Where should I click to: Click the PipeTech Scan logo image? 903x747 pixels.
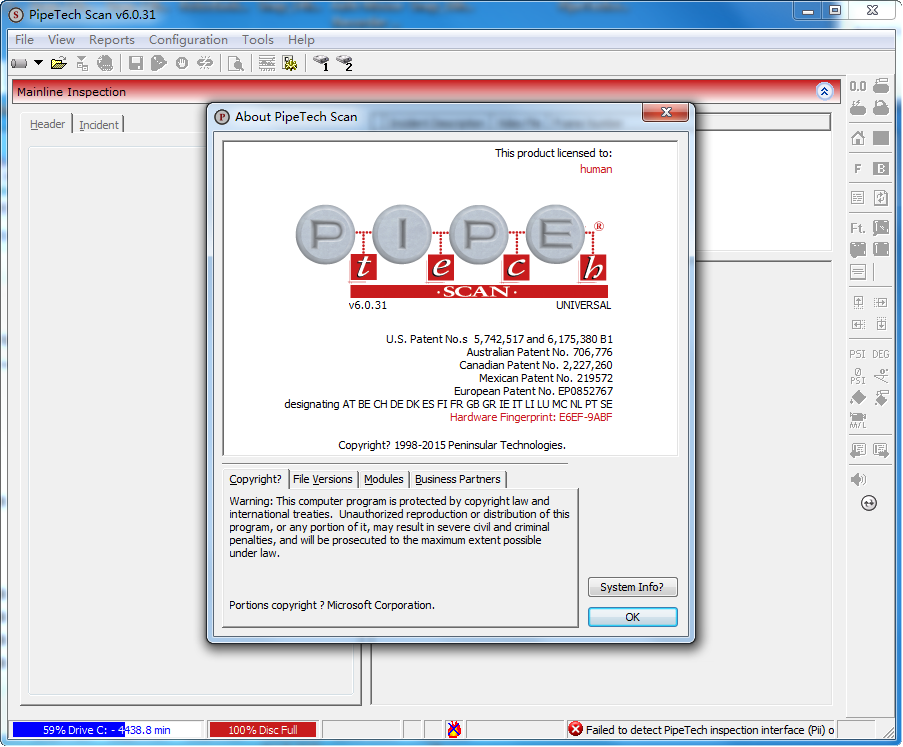(452, 252)
